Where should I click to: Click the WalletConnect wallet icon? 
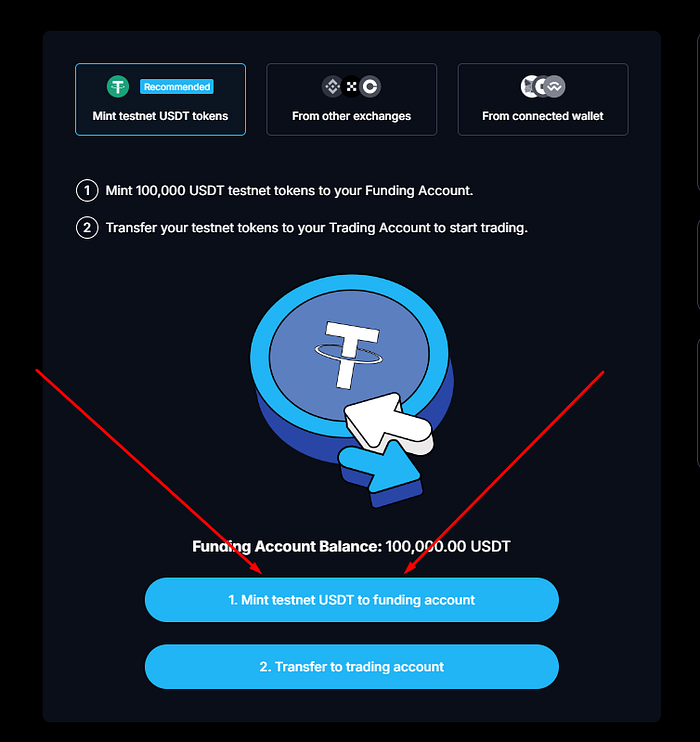pyautogui.click(x=555, y=87)
